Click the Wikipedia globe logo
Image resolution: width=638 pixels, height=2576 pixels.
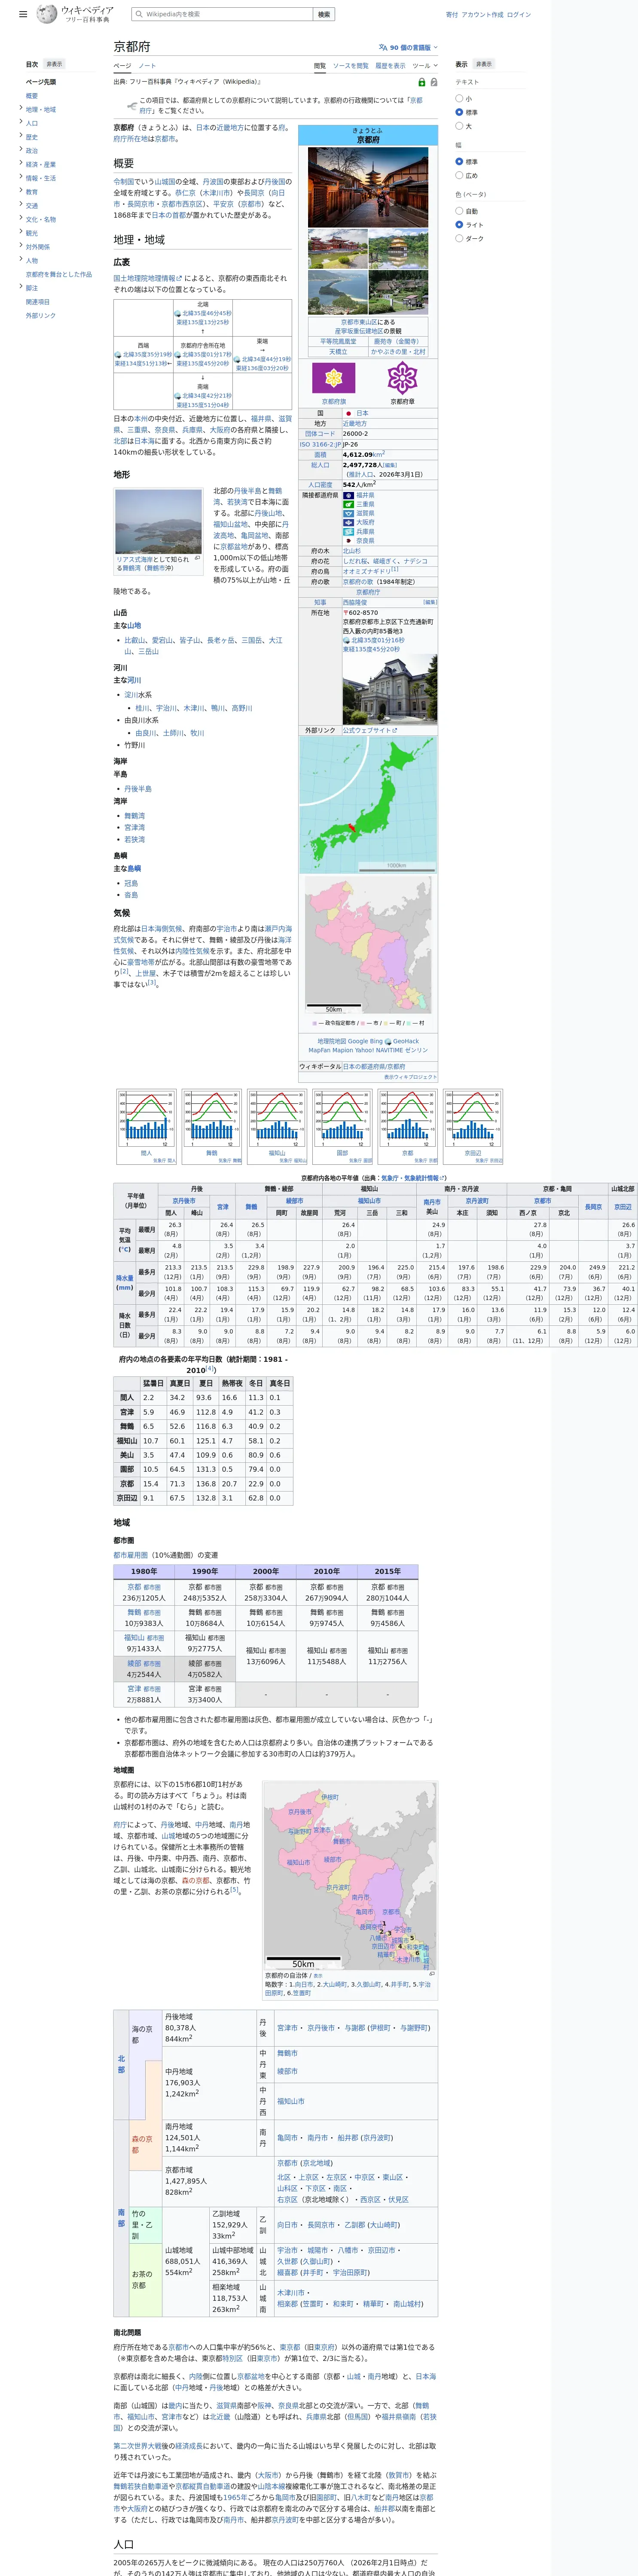[x=46, y=14]
